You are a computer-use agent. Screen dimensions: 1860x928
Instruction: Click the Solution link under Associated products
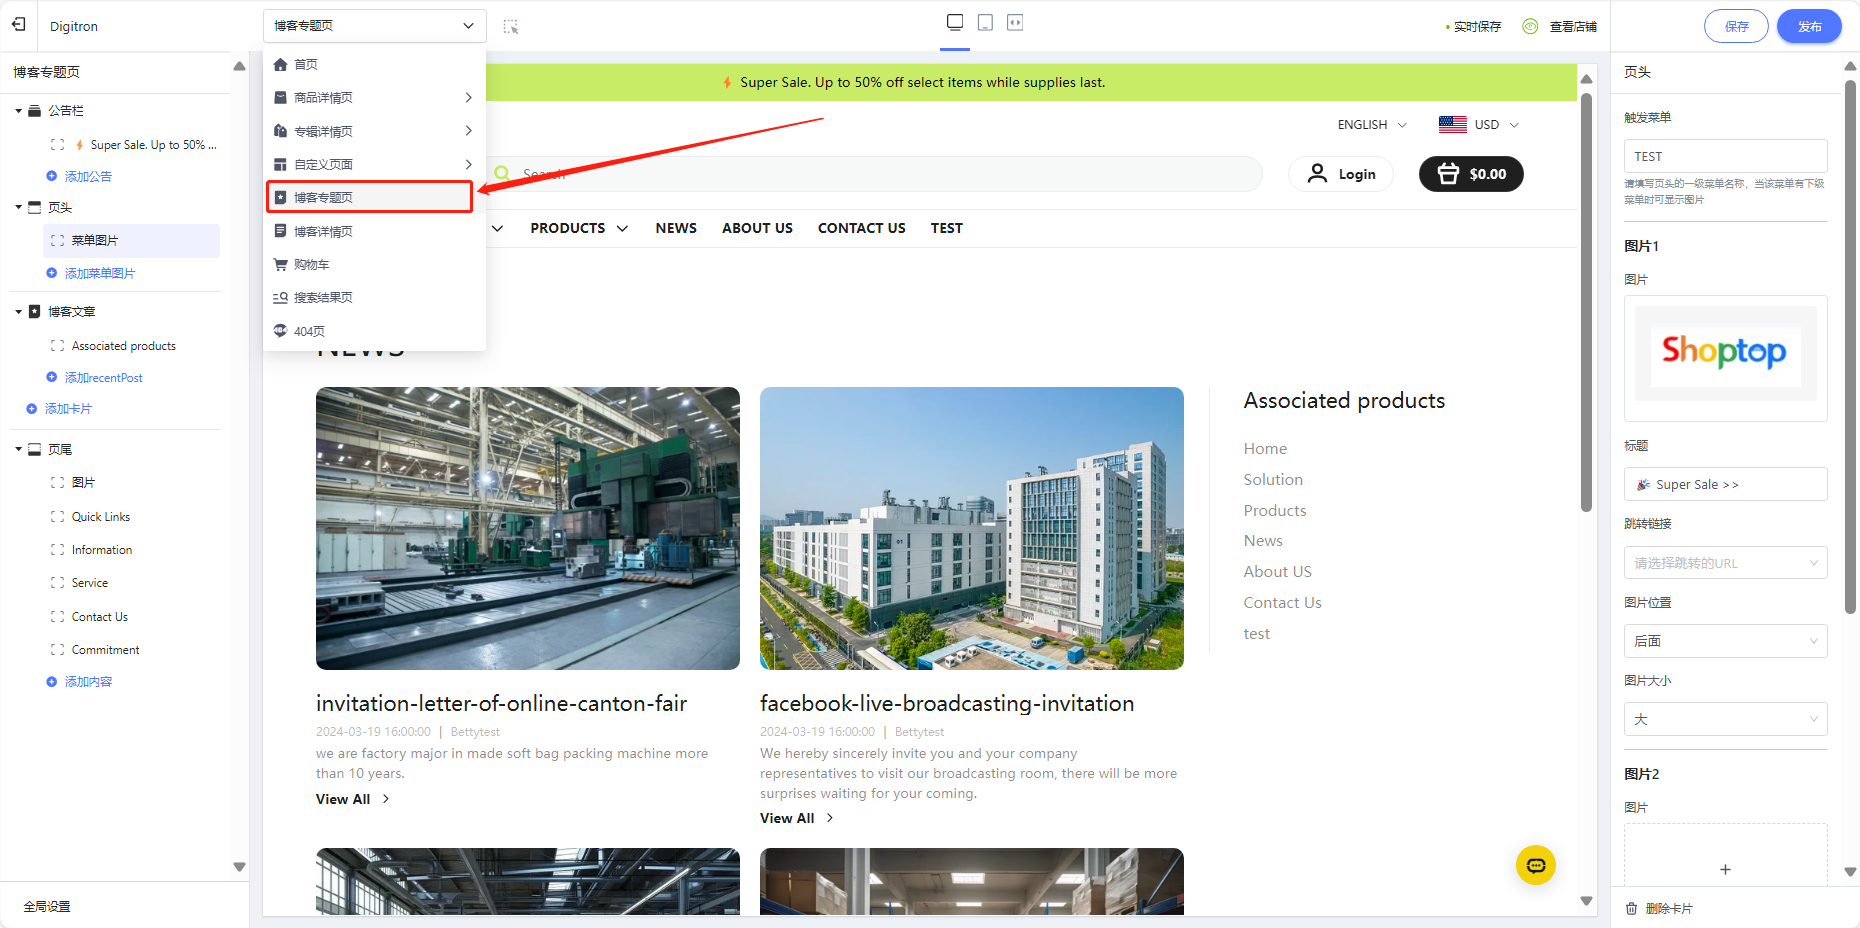coord(1273,479)
